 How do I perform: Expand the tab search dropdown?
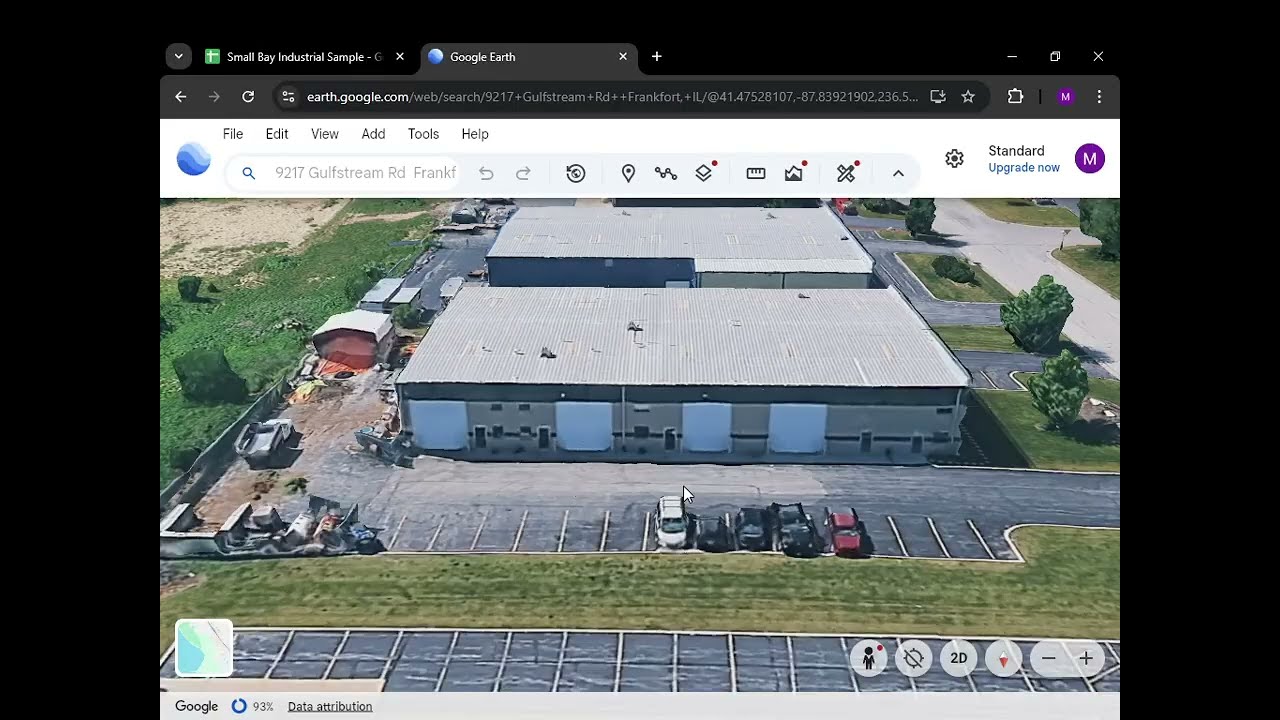[179, 57]
